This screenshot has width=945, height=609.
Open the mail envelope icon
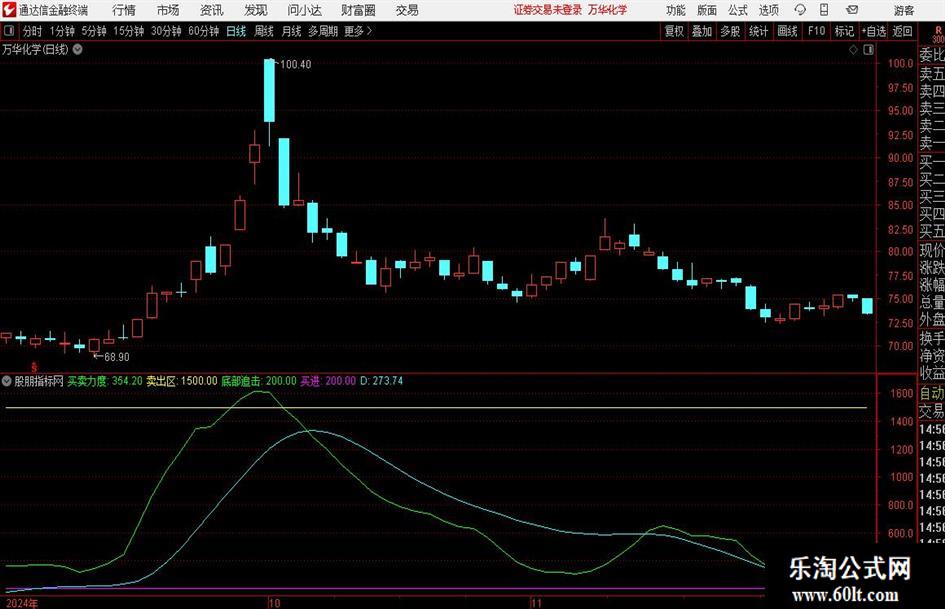852,10
